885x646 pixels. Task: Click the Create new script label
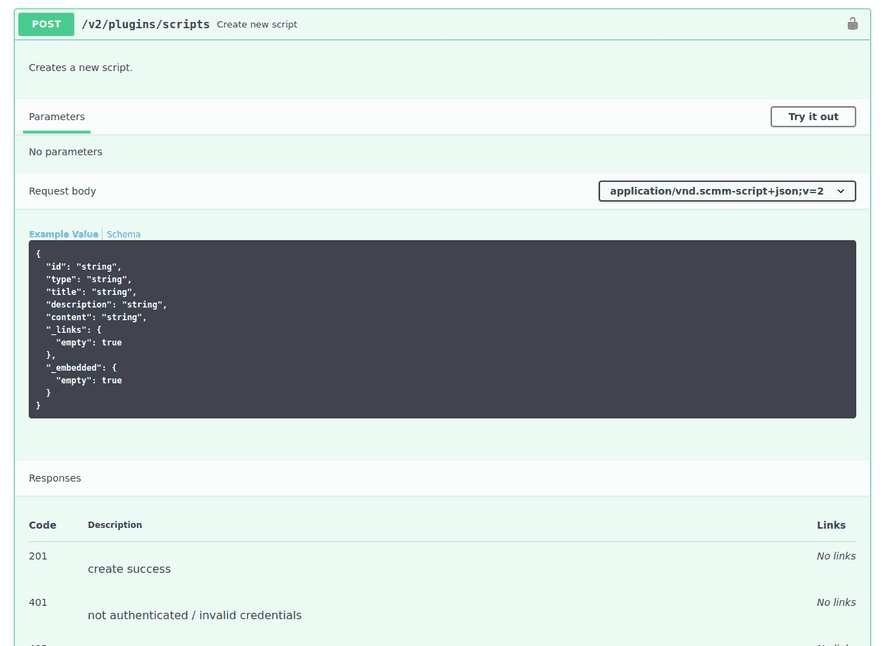click(x=258, y=24)
